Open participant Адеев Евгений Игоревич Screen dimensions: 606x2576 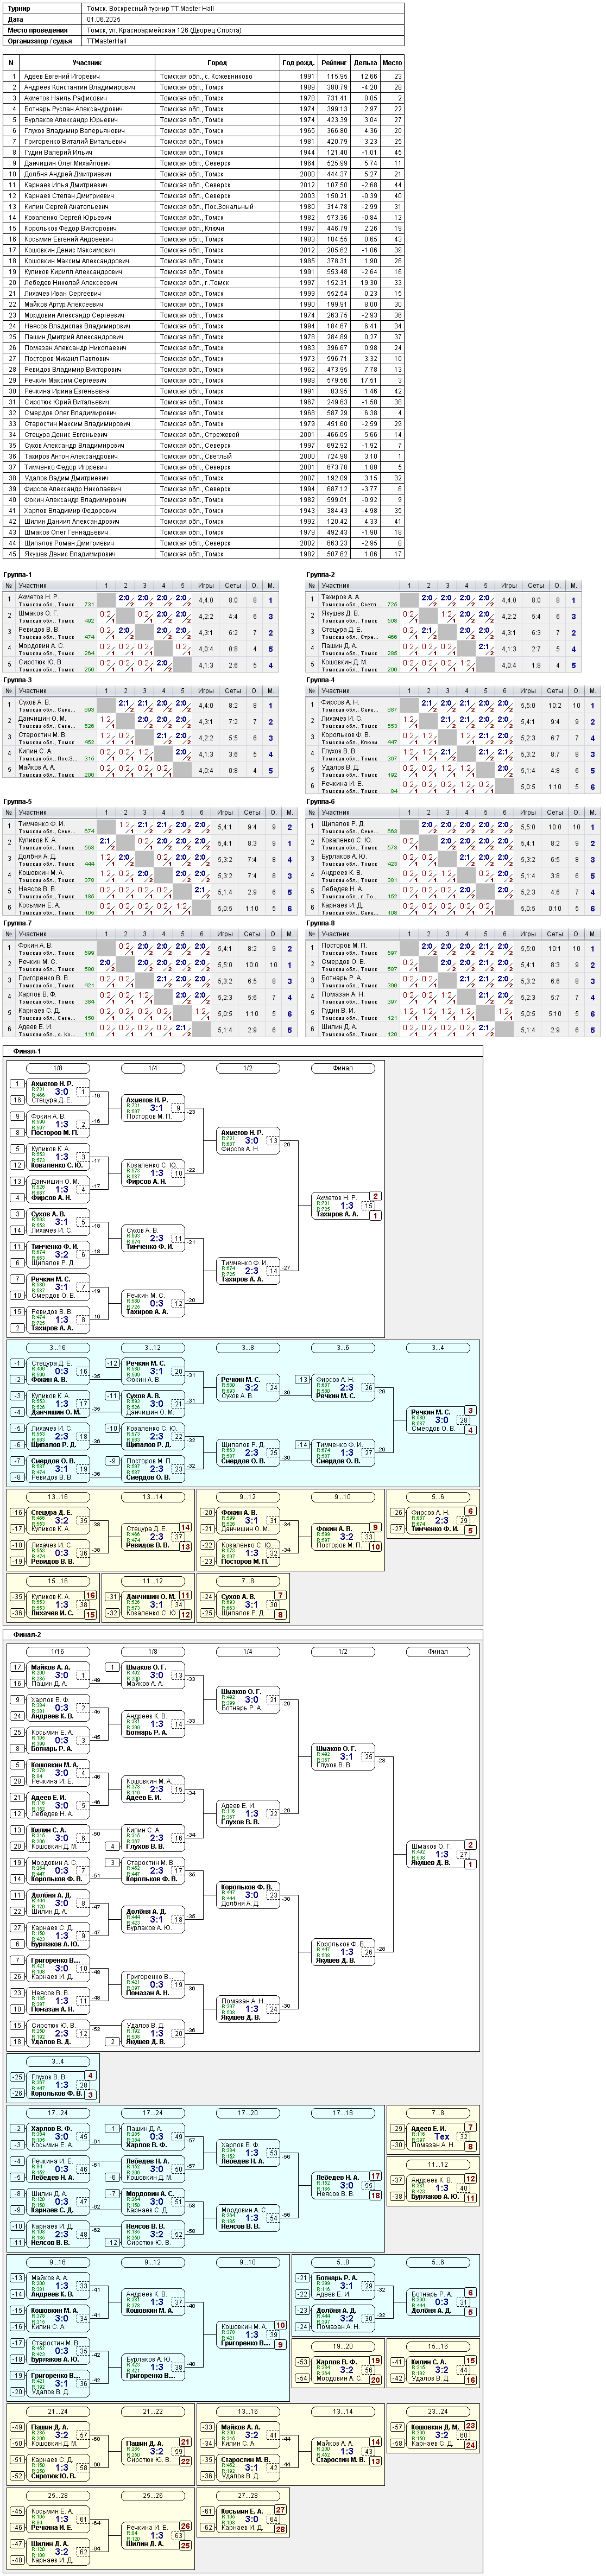pyautogui.click(x=62, y=76)
